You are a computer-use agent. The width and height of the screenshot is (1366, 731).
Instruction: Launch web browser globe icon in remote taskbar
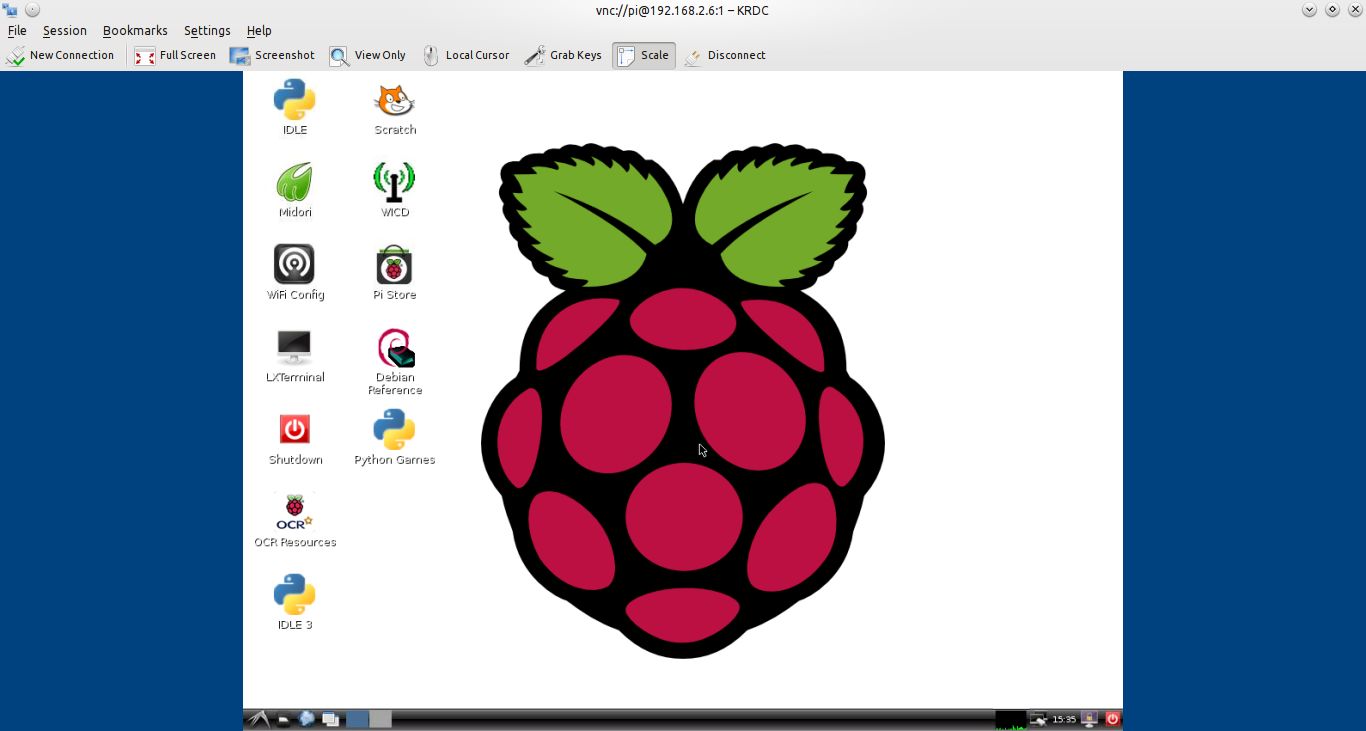pyautogui.click(x=307, y=719)
